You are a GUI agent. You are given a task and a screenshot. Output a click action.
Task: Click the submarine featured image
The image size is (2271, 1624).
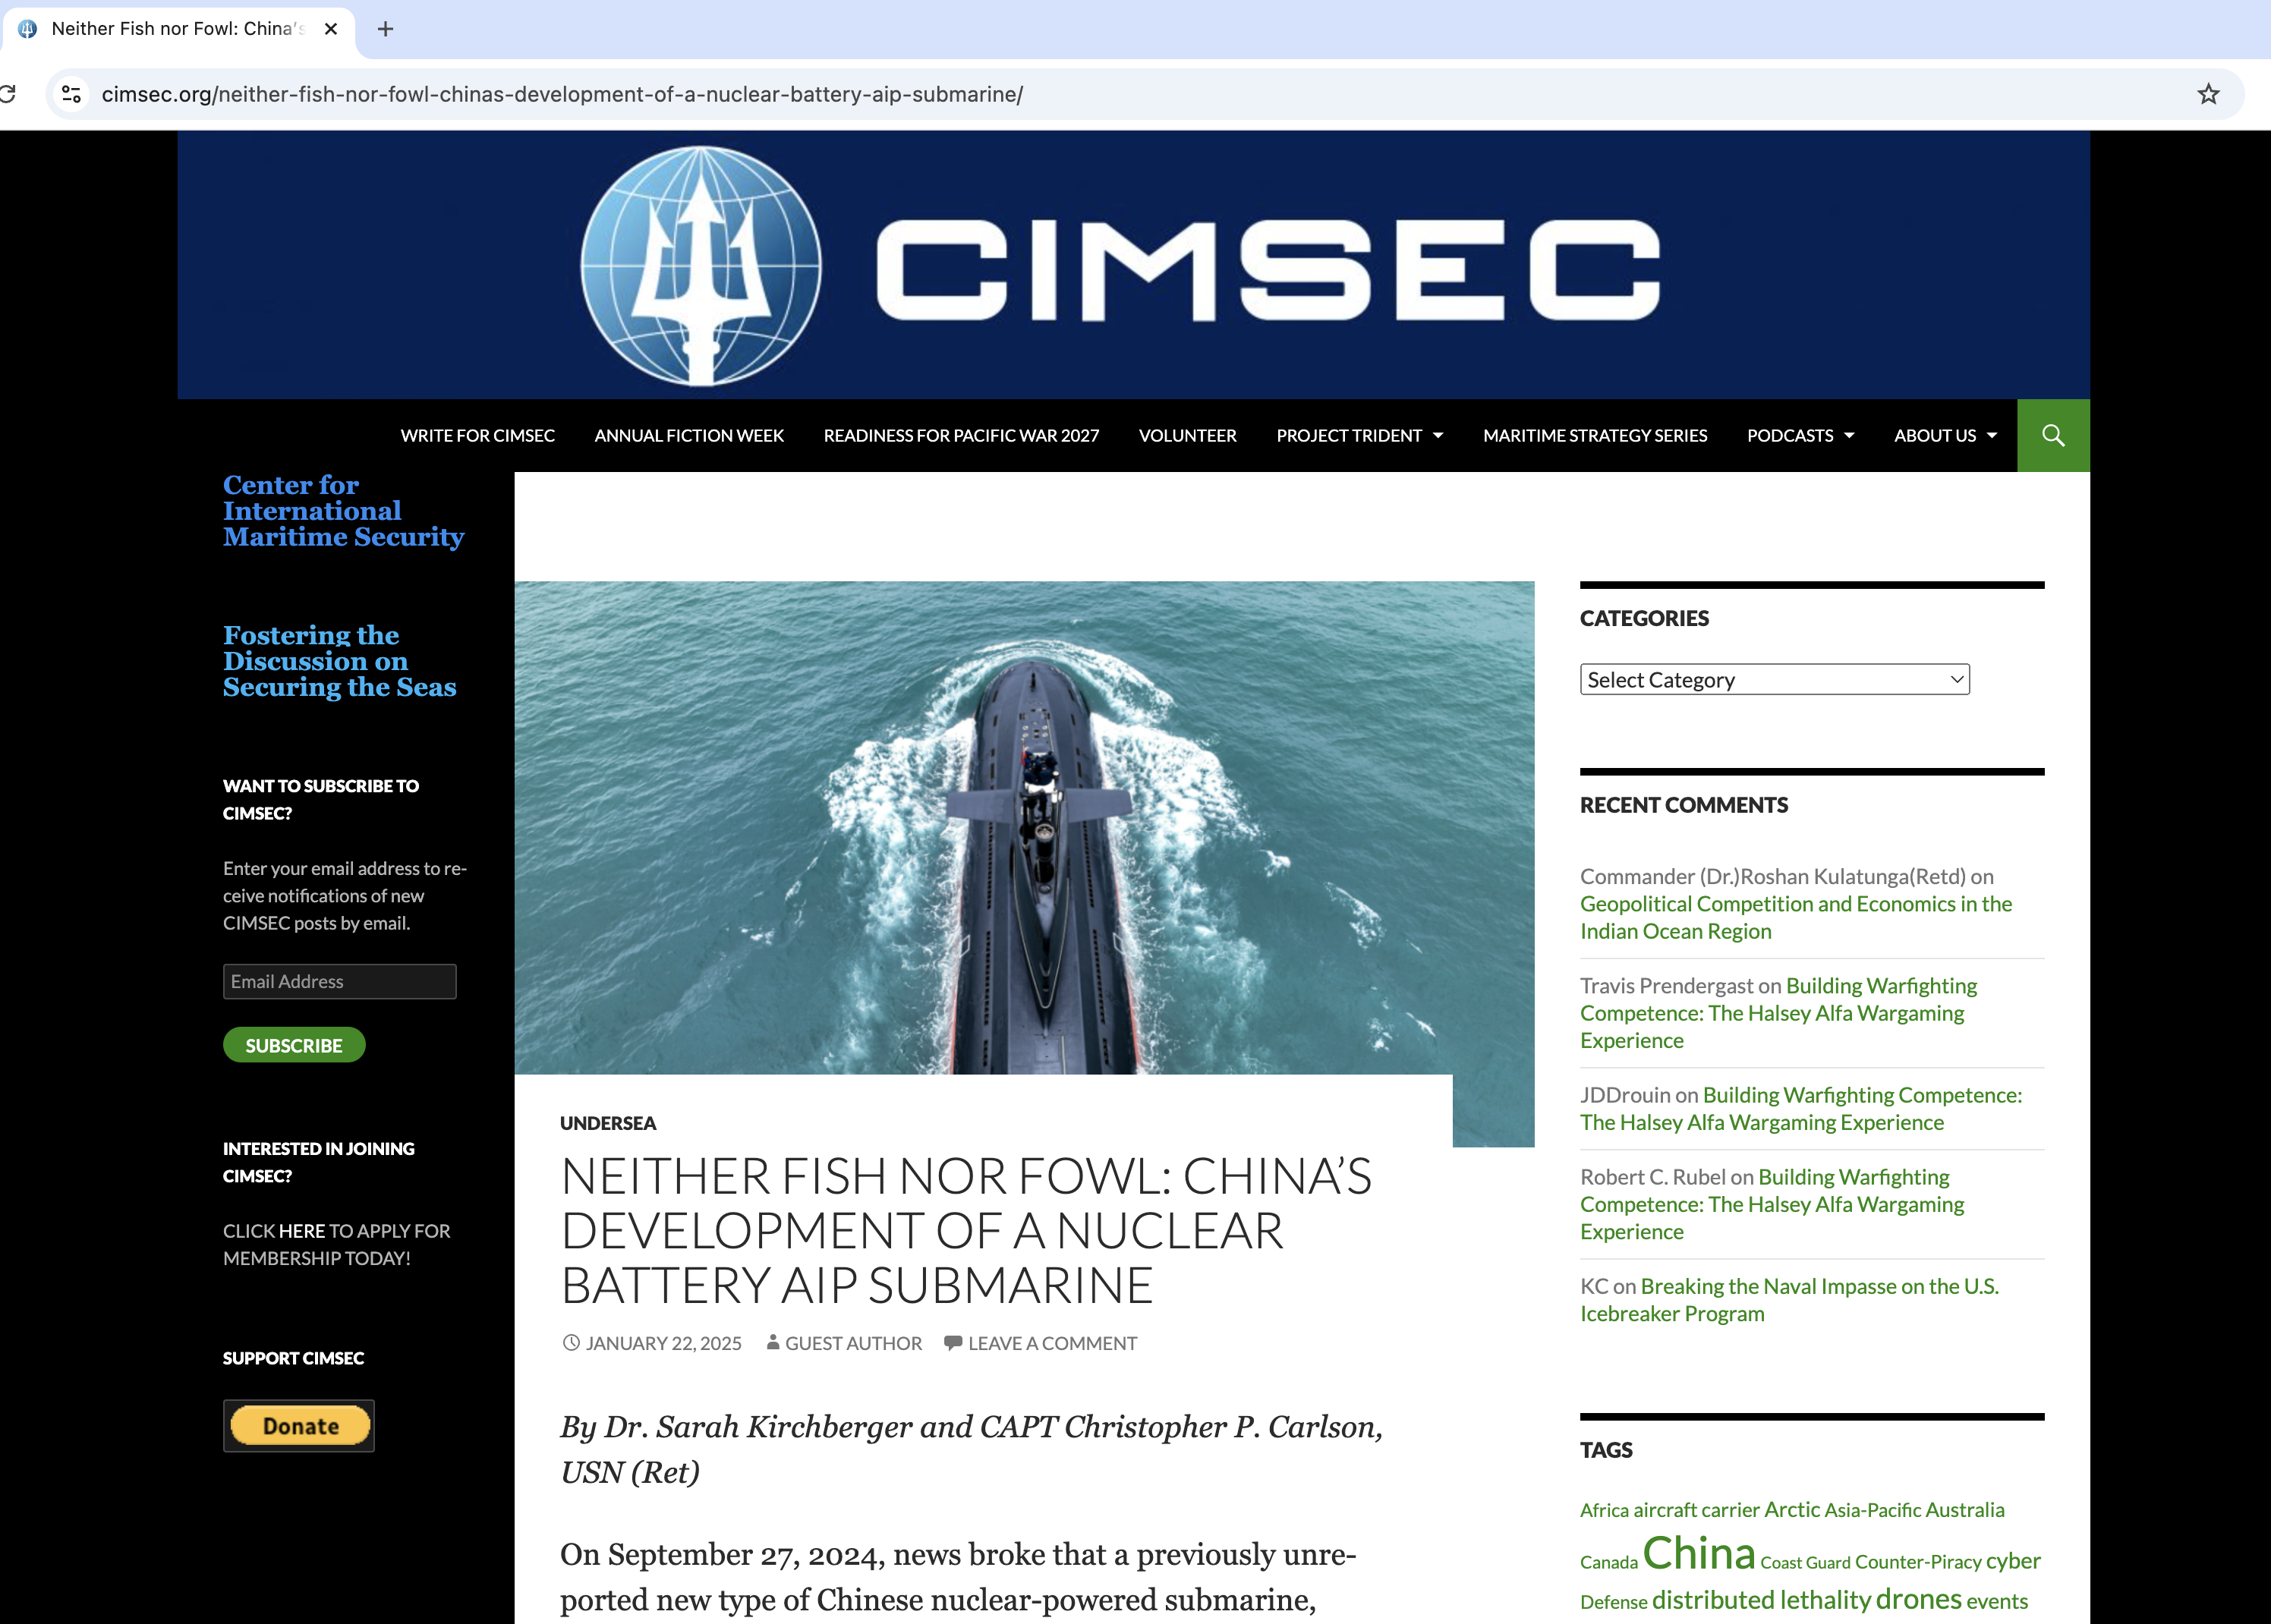pyautogui.click(x=1024, y=828)
